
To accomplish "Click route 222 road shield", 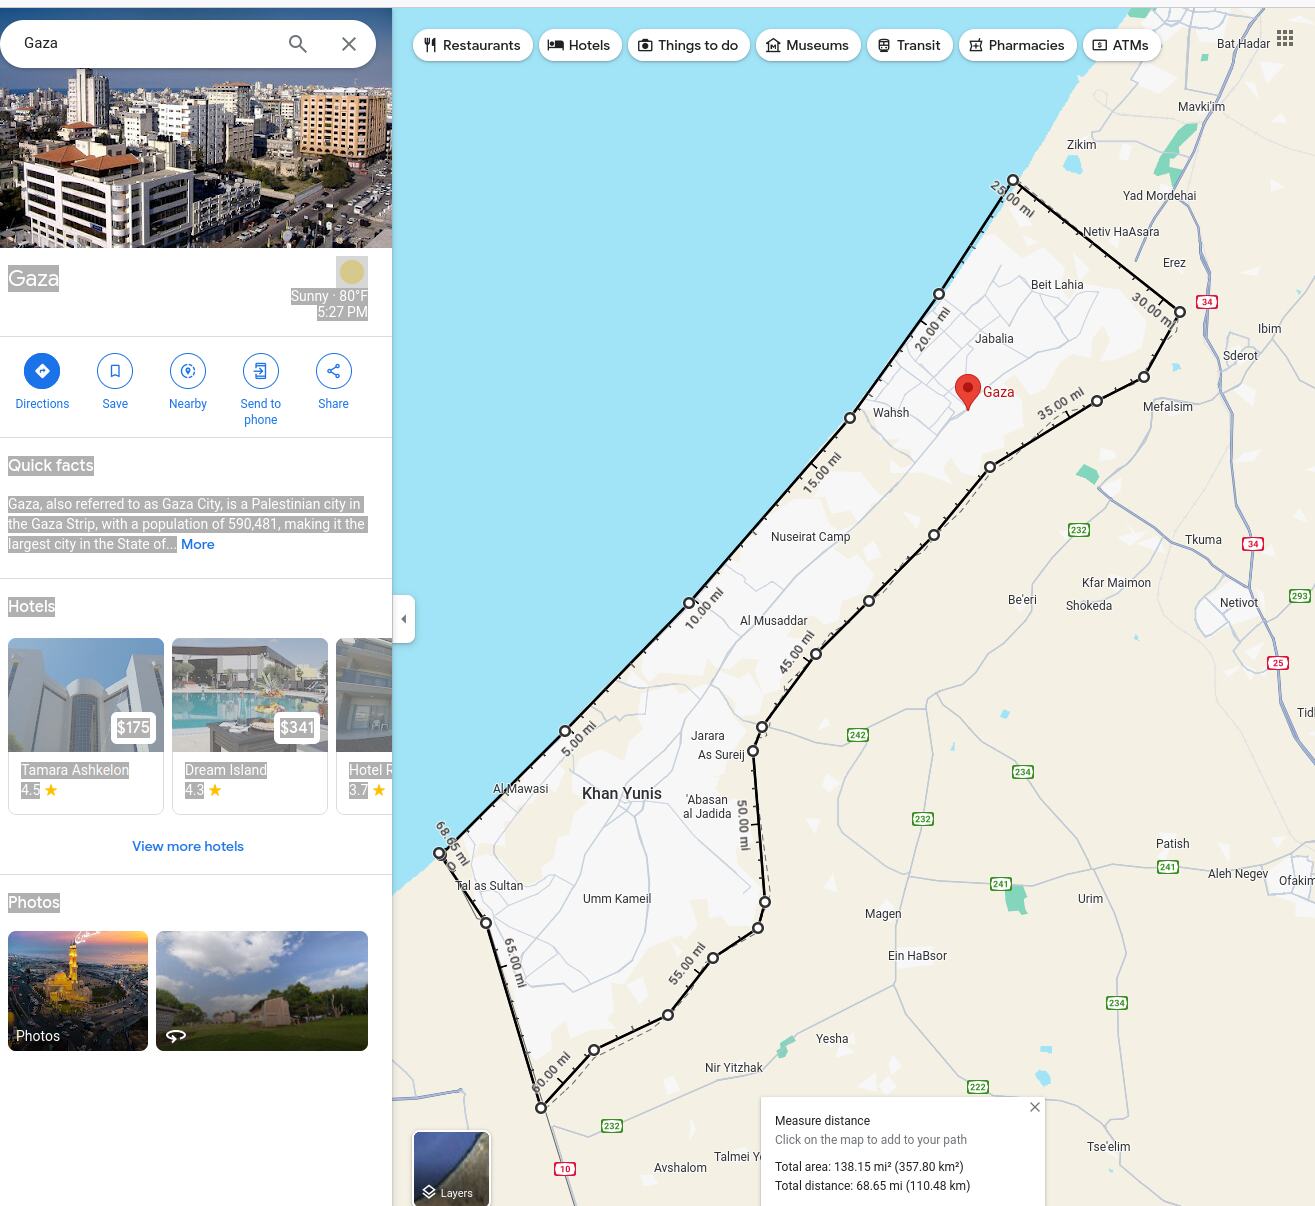I will click(978, 1087).
